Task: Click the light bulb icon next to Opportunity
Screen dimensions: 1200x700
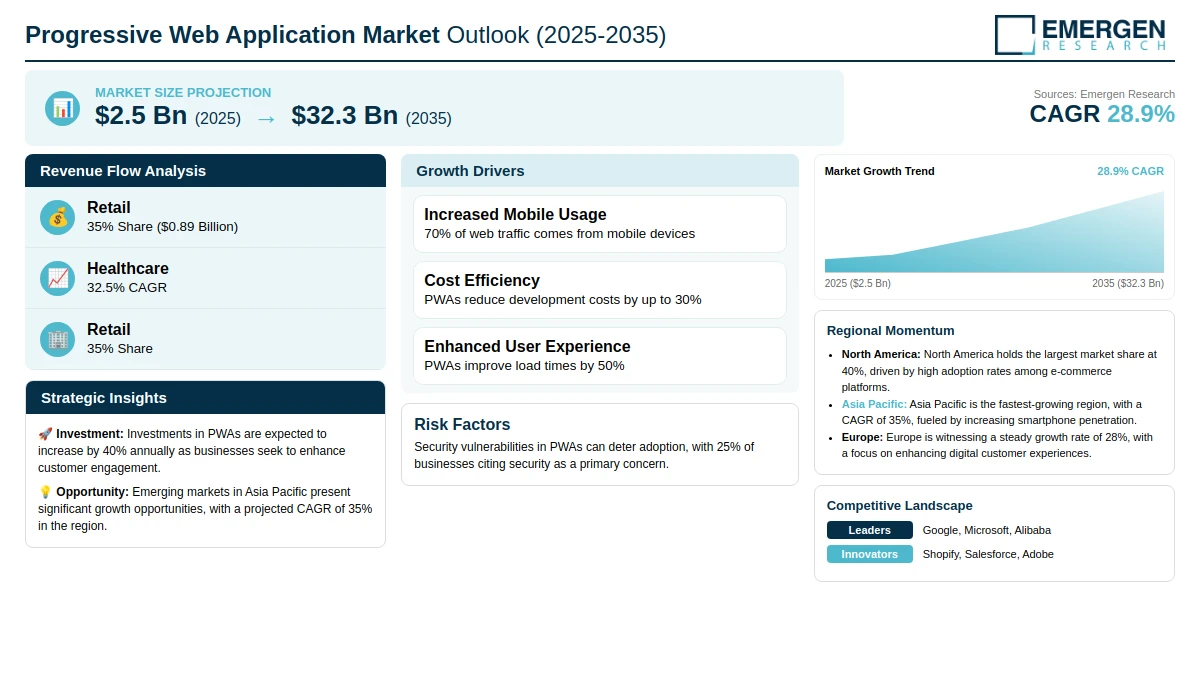Action: tap(45, 492)
